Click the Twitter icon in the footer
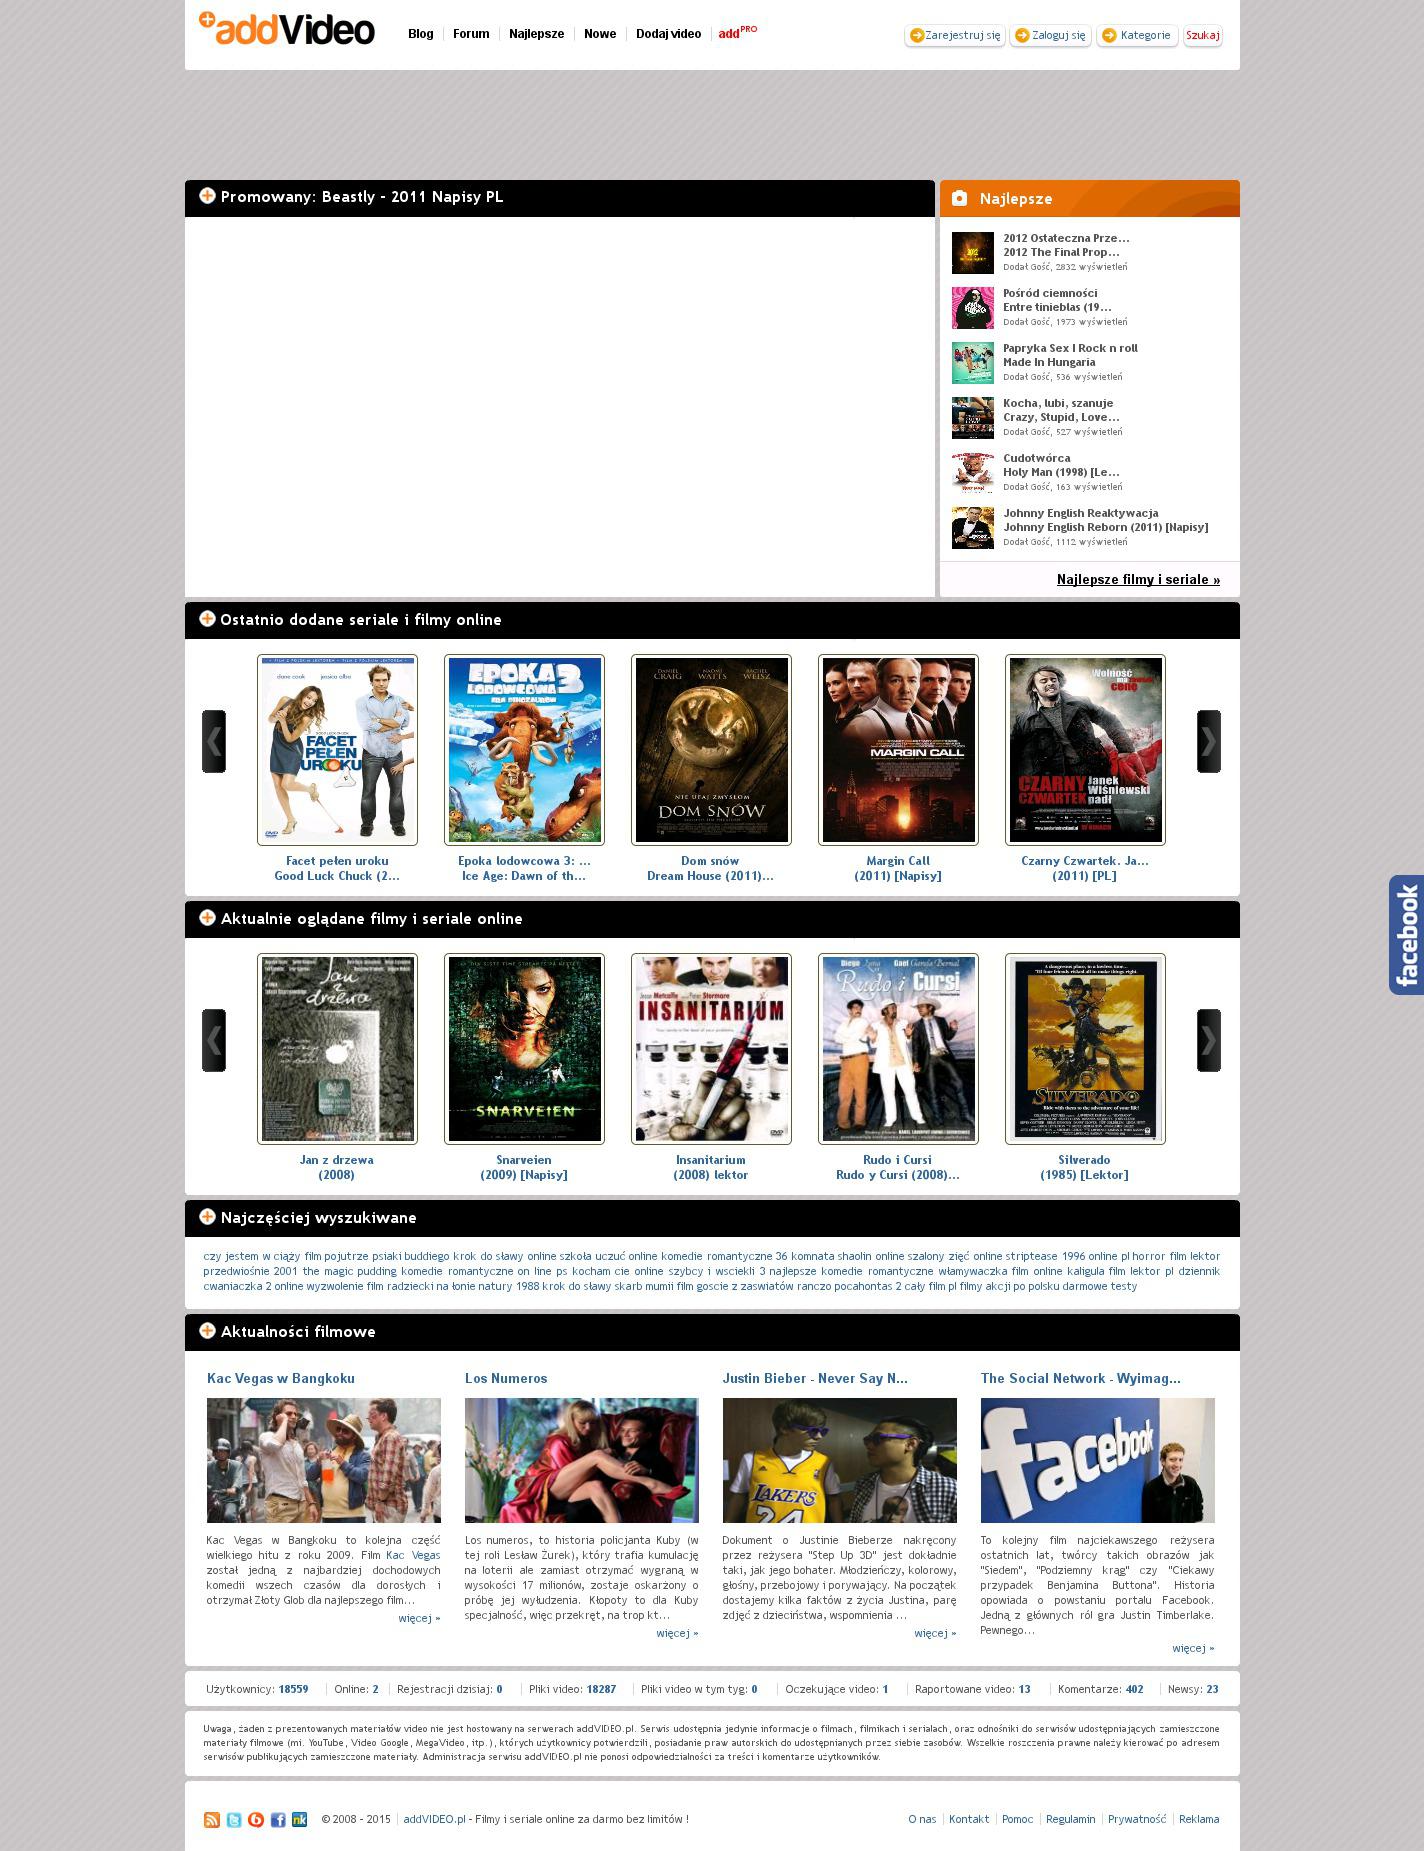 tap(234, 1819)
